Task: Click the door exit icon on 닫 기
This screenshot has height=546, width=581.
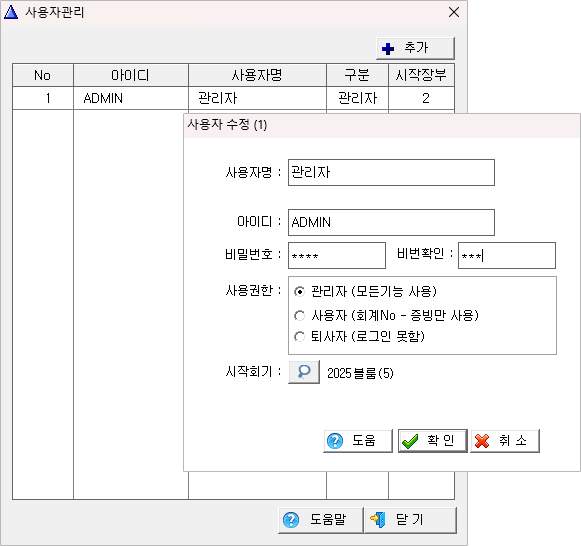Action: pyautogui.click(x=378, y=520)
